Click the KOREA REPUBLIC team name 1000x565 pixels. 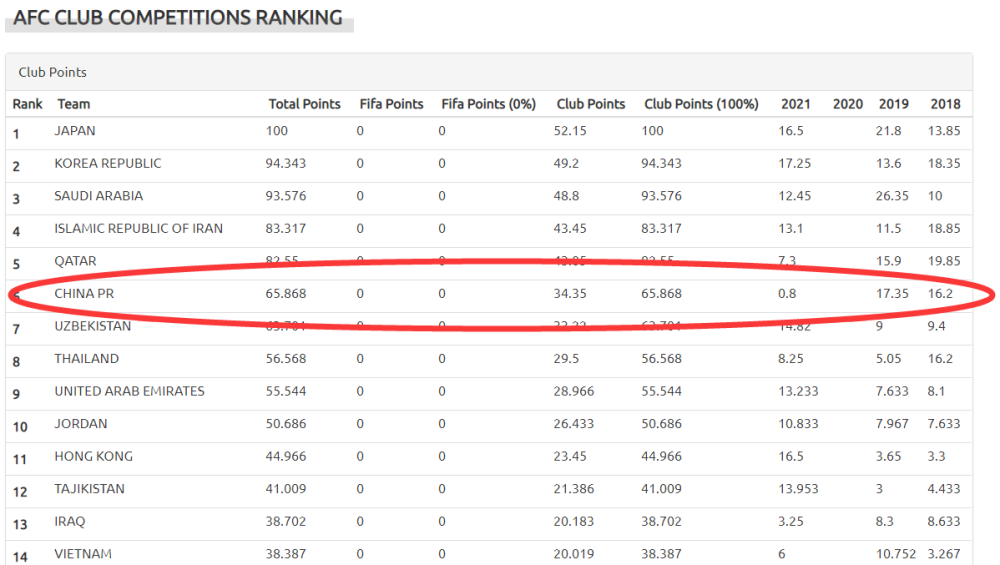108,163
